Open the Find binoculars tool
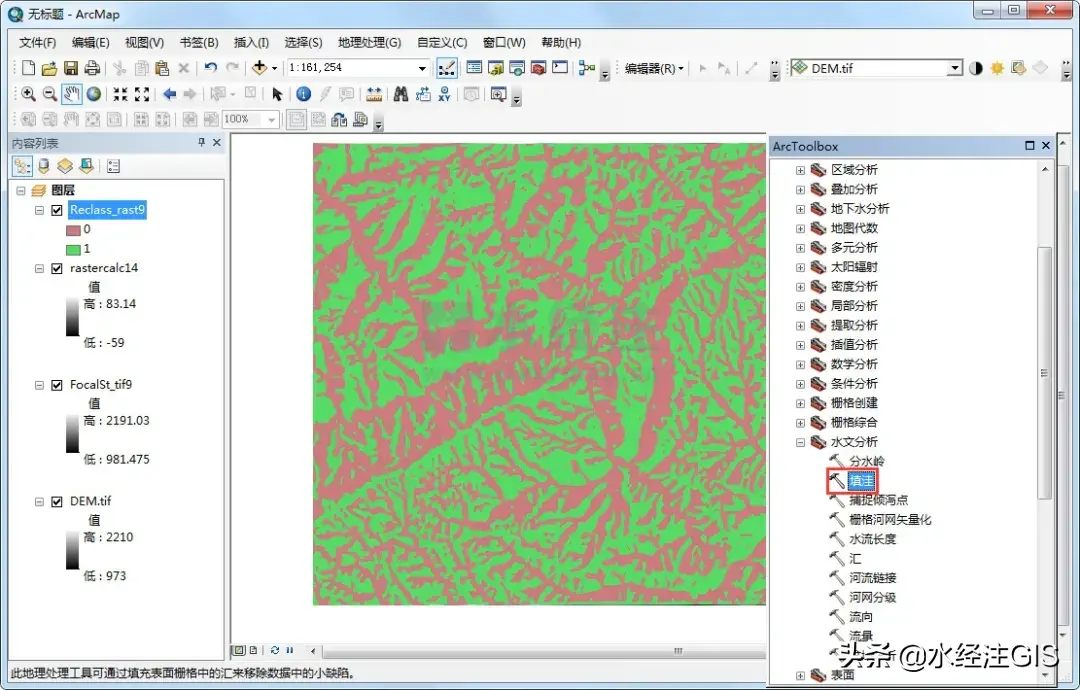Screen dimensions: 1080x690 [x=400, y=94]
